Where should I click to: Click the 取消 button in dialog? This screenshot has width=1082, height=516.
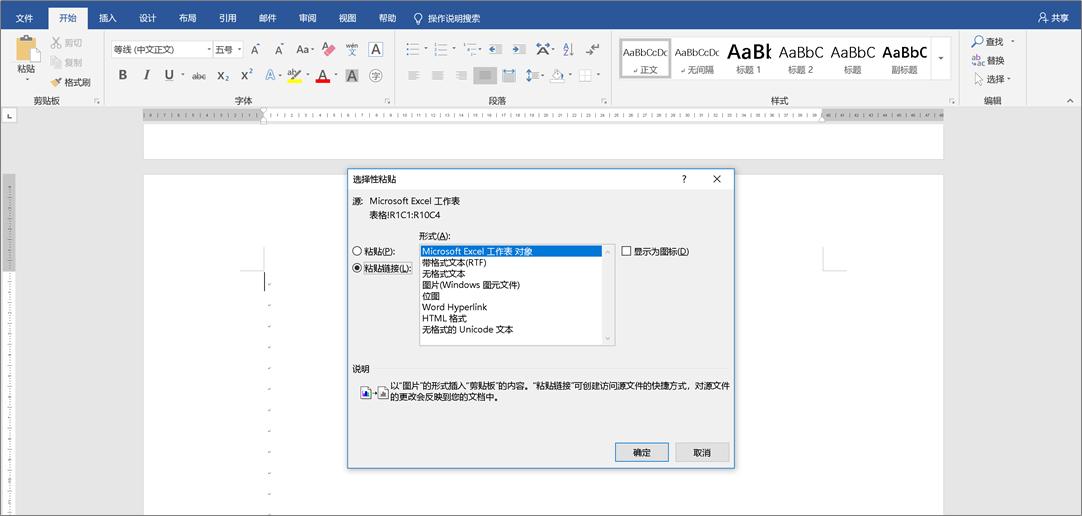pyautogui.click(x=701, y=453)
